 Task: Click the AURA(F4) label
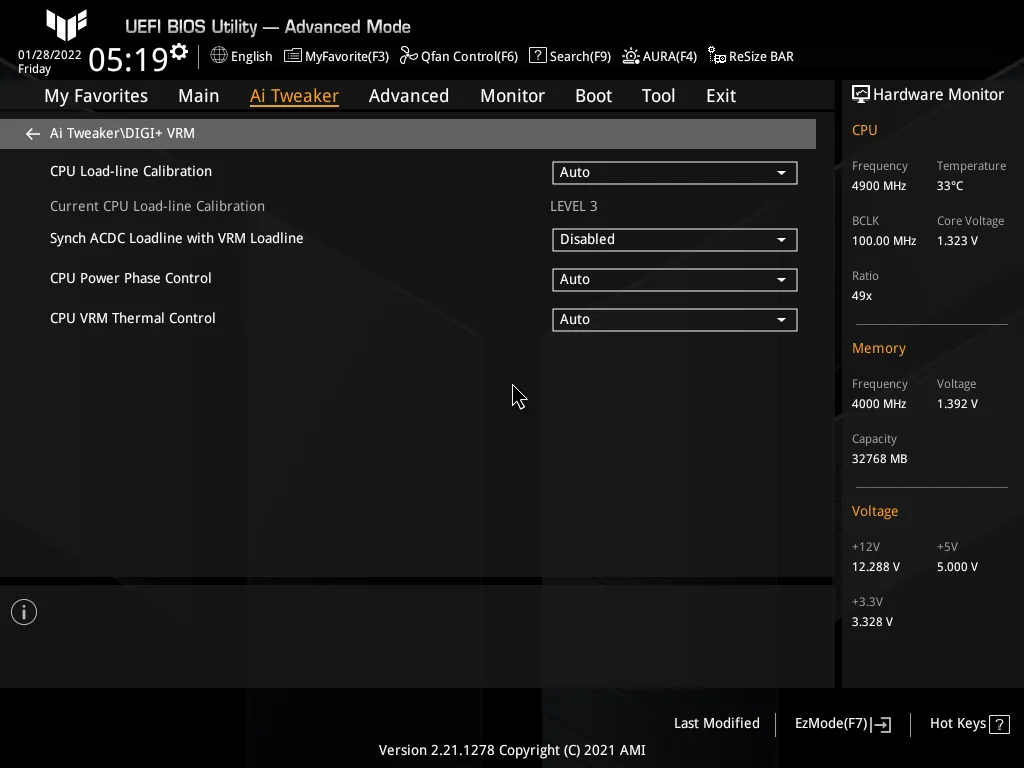coord(669,57)
